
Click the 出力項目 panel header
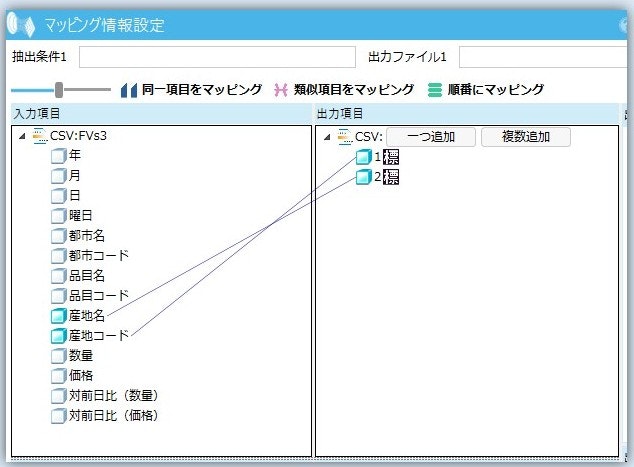(467, 114)
